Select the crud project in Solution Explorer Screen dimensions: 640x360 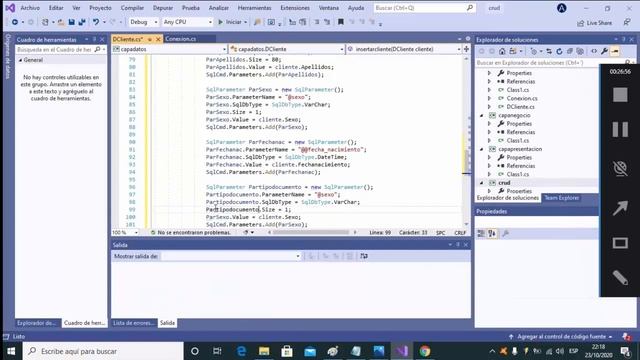504,183
